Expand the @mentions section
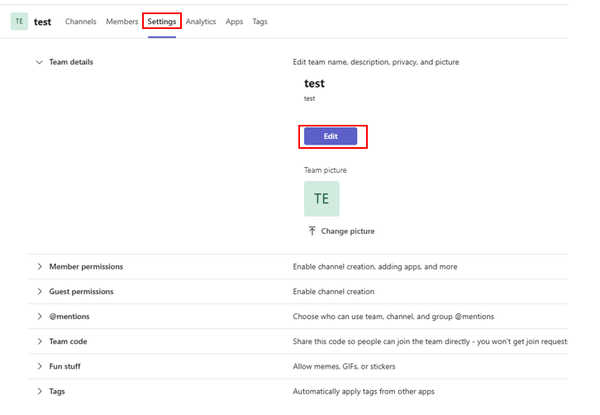Image resolution: width=600 pixels, height=415 pixels. pyautogui.click(x=39, y=316)
